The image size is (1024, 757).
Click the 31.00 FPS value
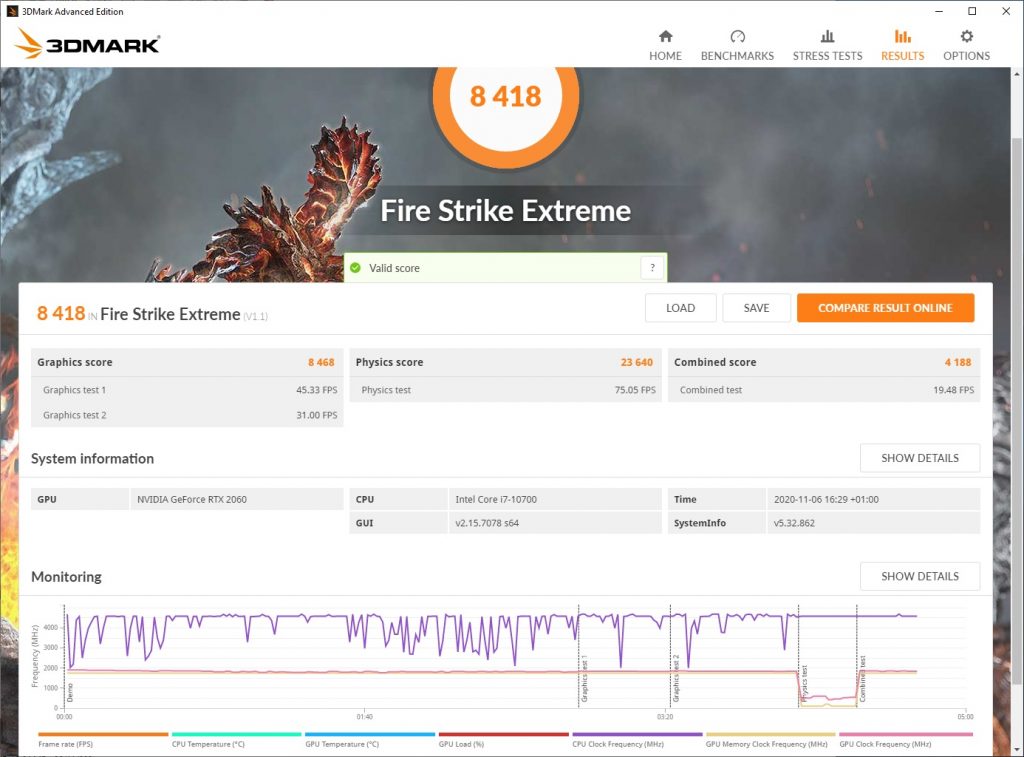tap(317, 415)
